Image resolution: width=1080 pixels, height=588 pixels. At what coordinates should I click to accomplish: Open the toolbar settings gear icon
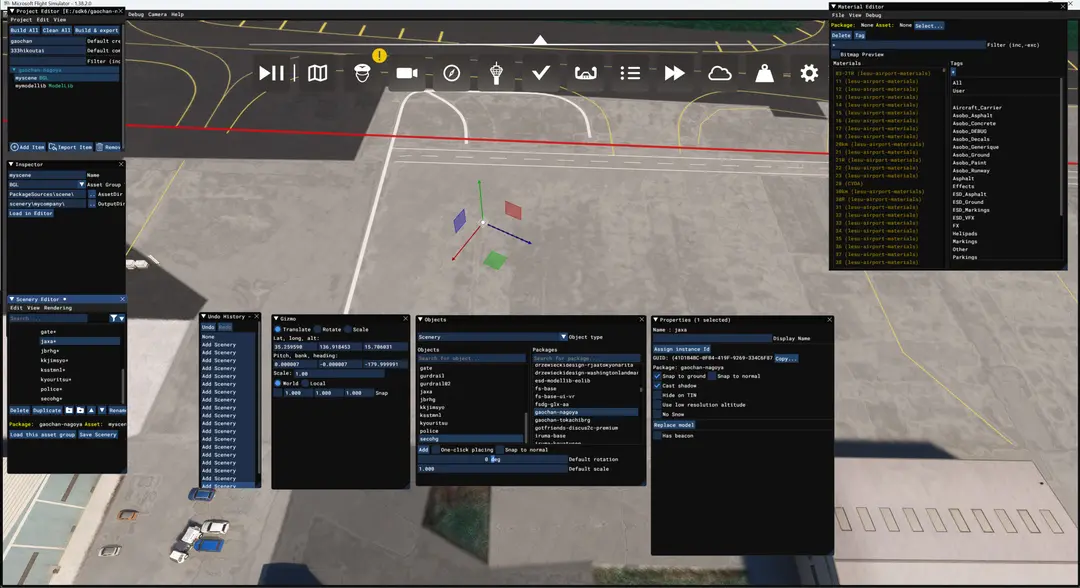tap(809, 72)
